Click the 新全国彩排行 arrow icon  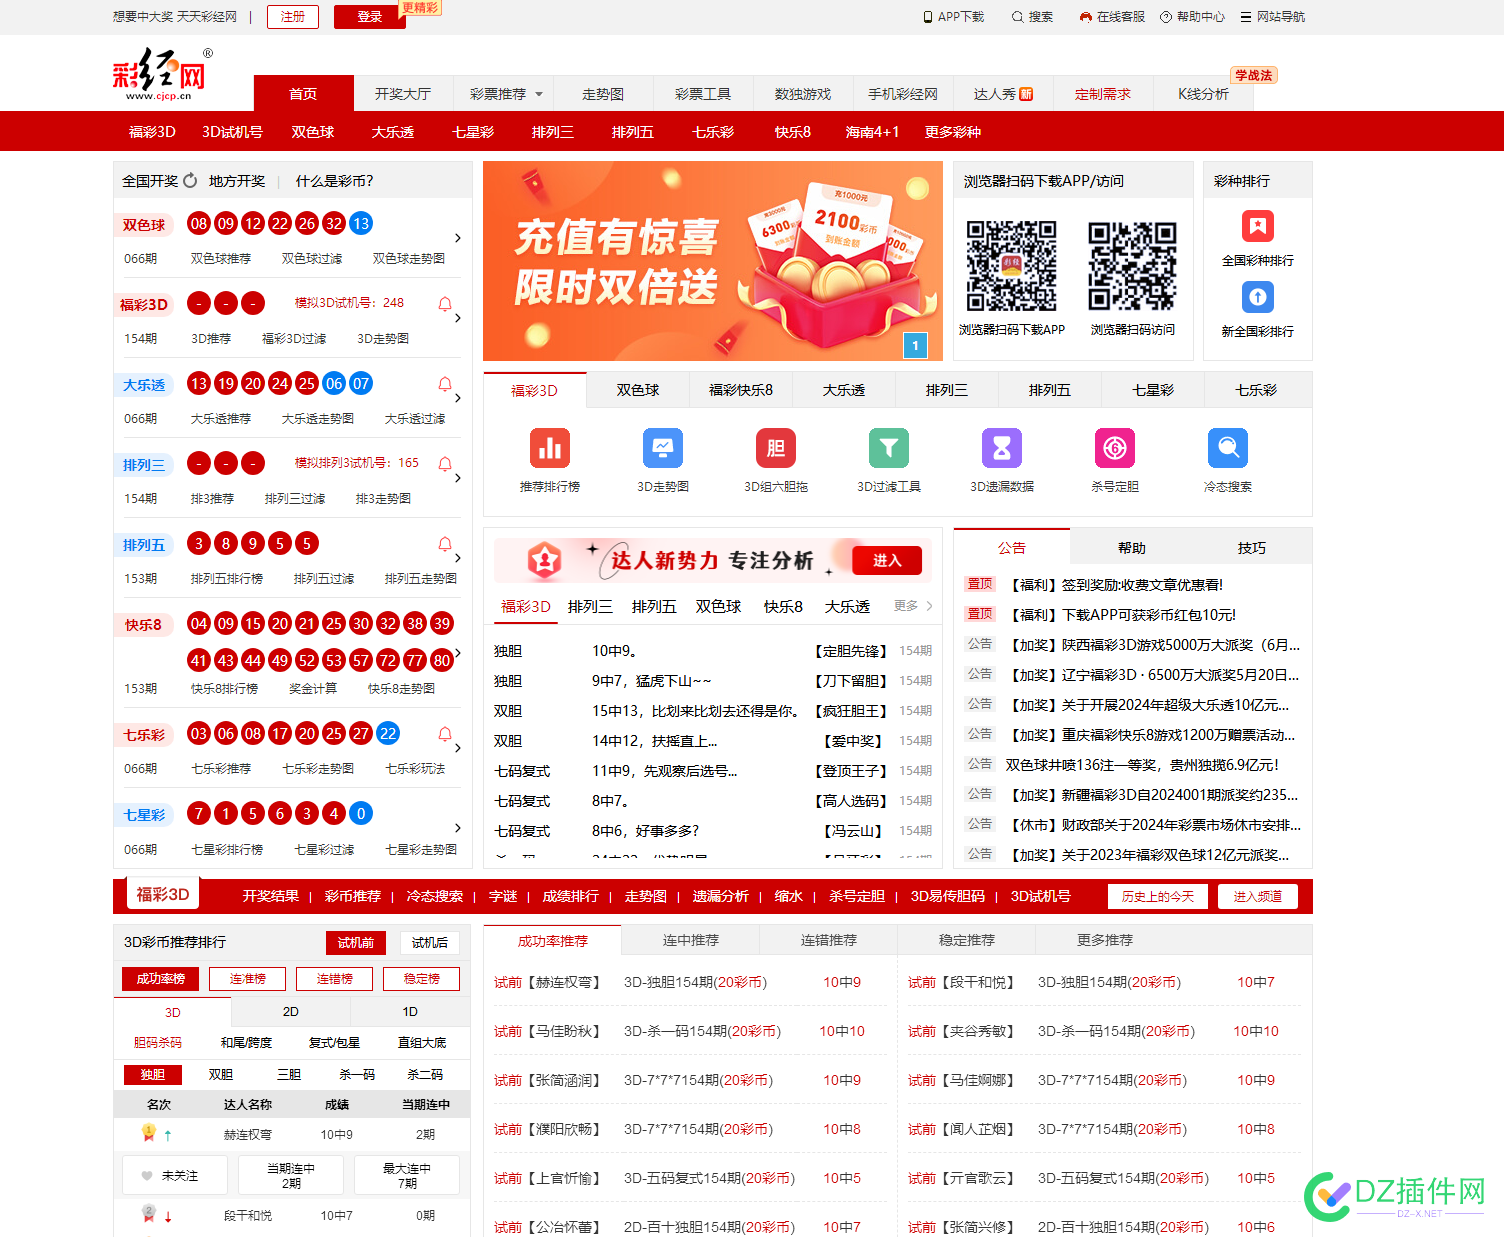pos(1258,297)
